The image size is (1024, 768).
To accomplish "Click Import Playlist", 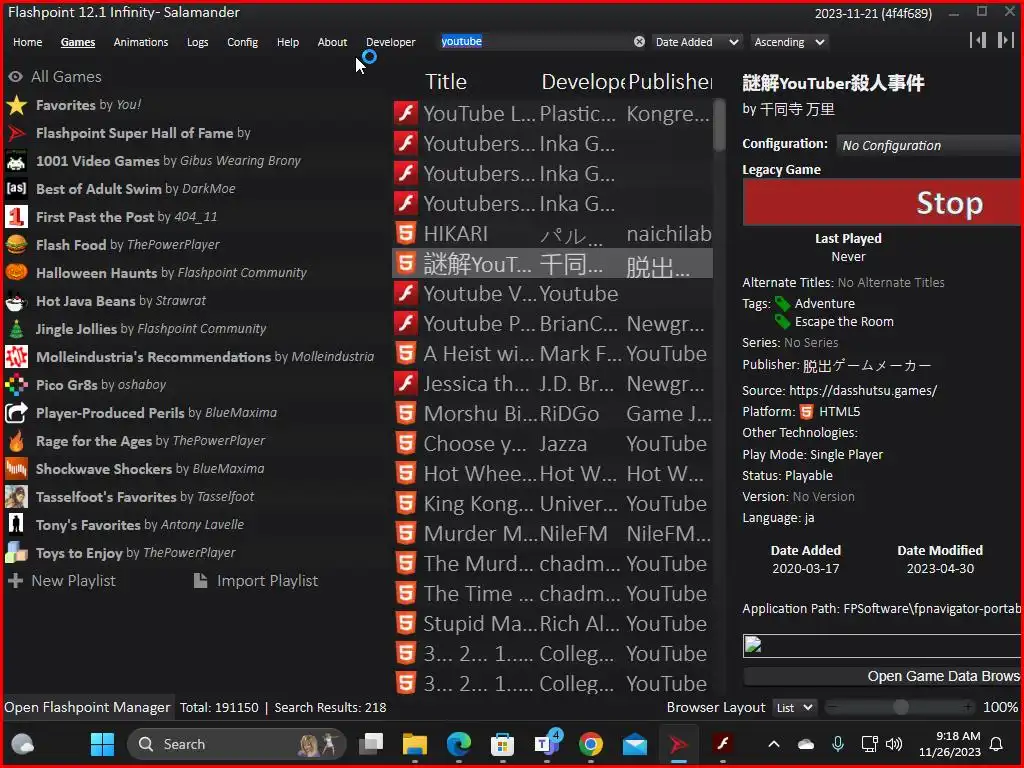I will 256,580.
